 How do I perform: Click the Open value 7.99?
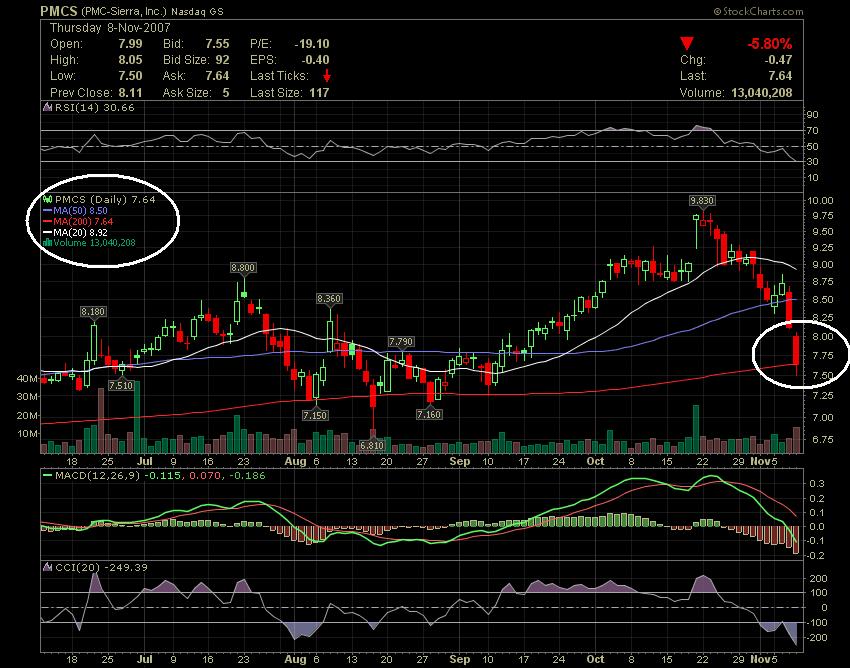tap(130, 44)
